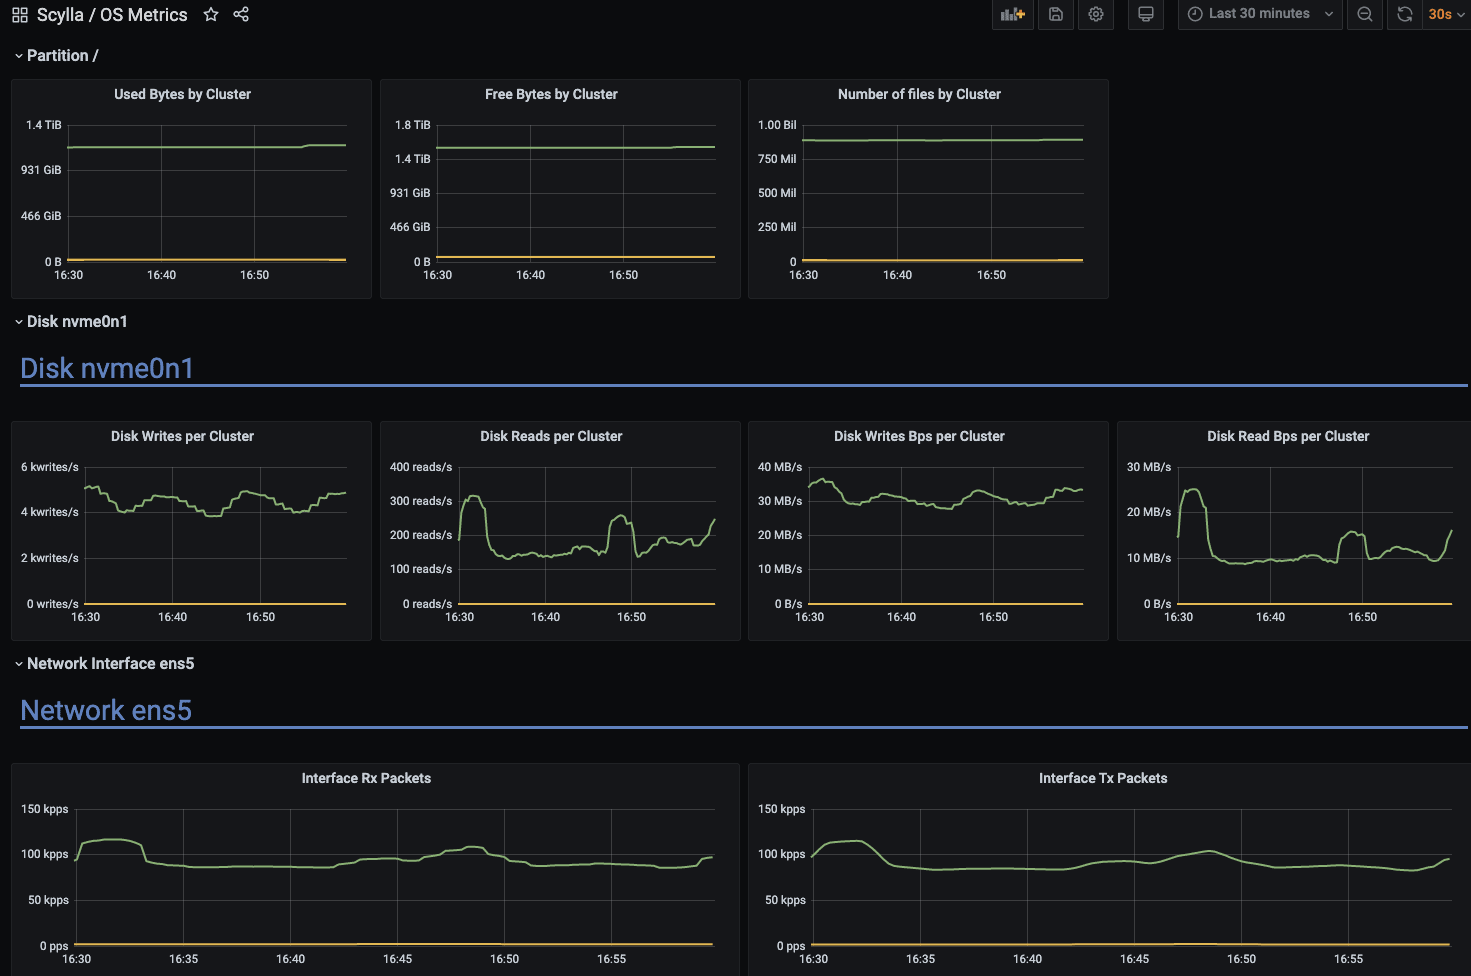Zoom out the time range

pyautogui.click(x=1365, y=14)
